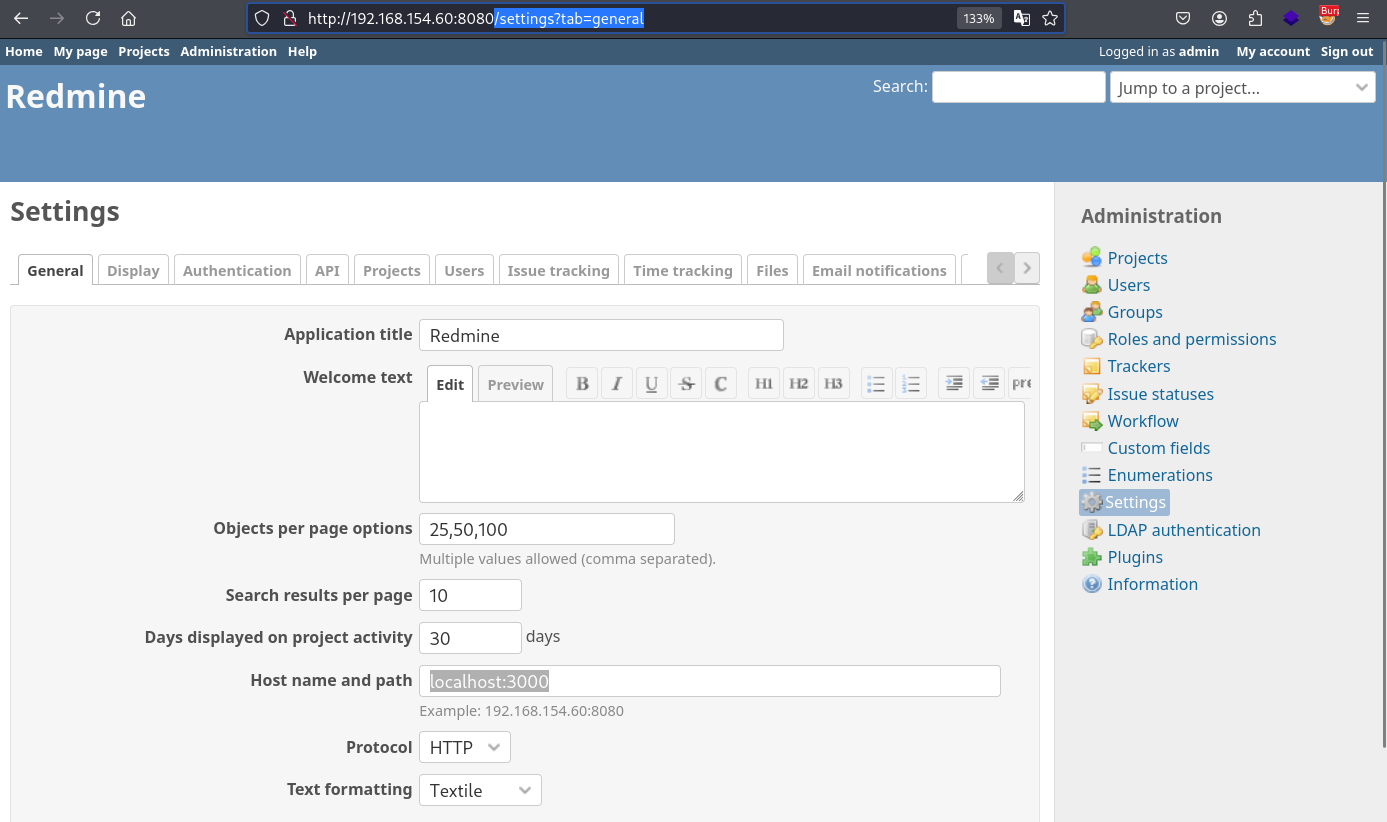Image resolution: width=1387 pixels, height=822 pixels.
Task: Open Home in top menu
Action: (x=24, y=51)
